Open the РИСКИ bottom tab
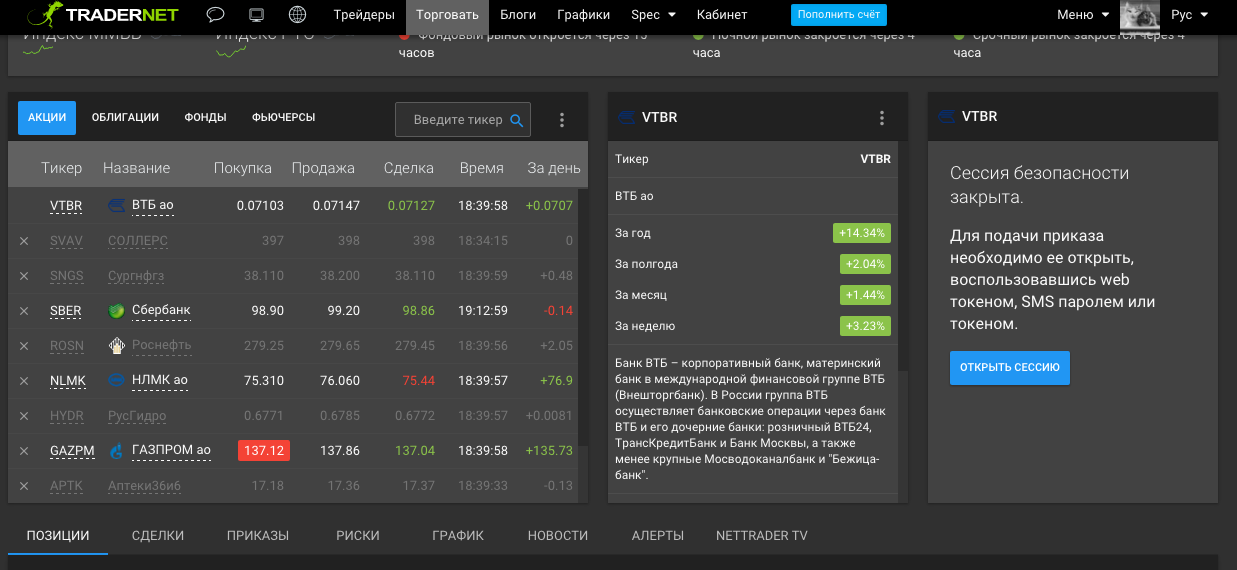The height and width of the screenshot is (570, 1237). click(x=358, y=535)
